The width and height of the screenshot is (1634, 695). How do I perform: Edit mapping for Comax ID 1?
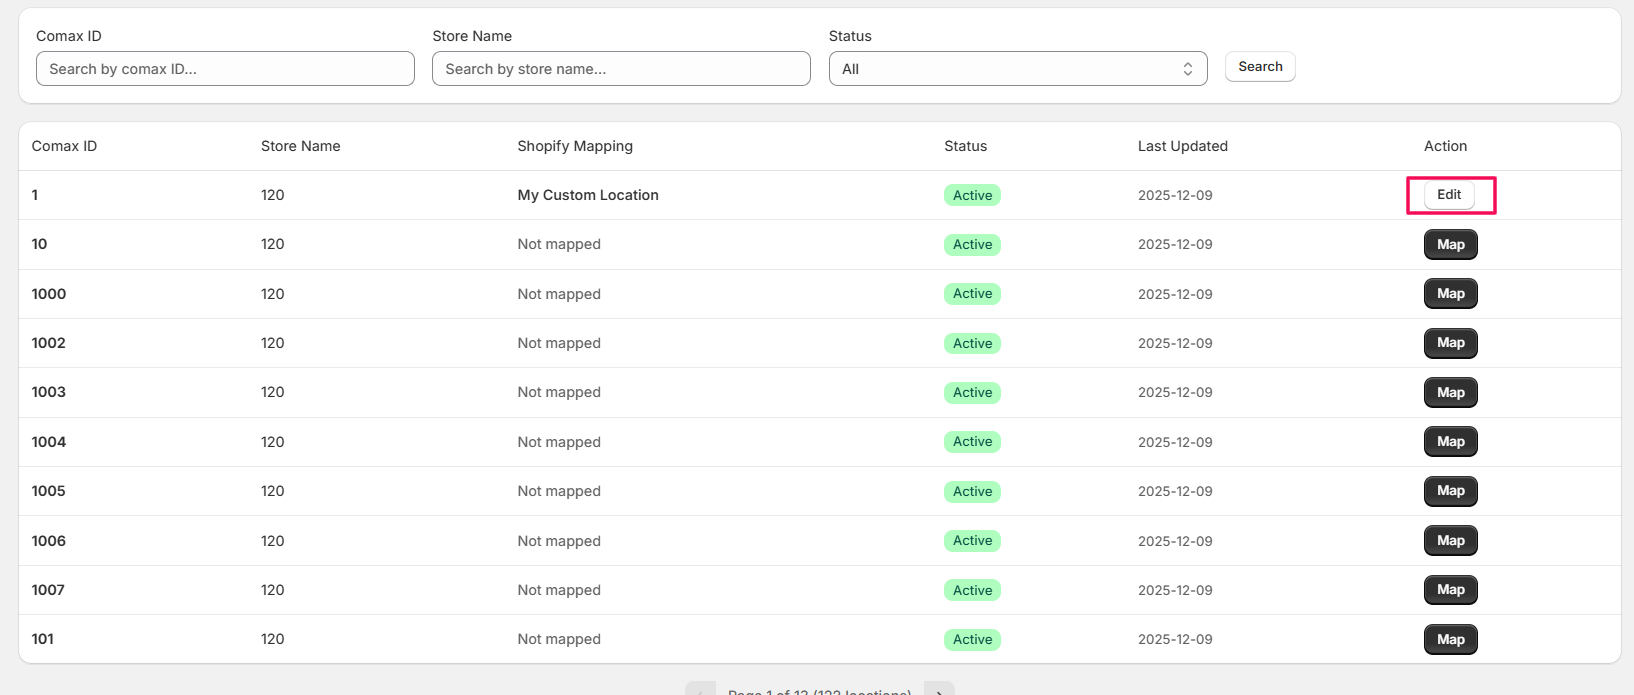click(x=1448, y=195)
